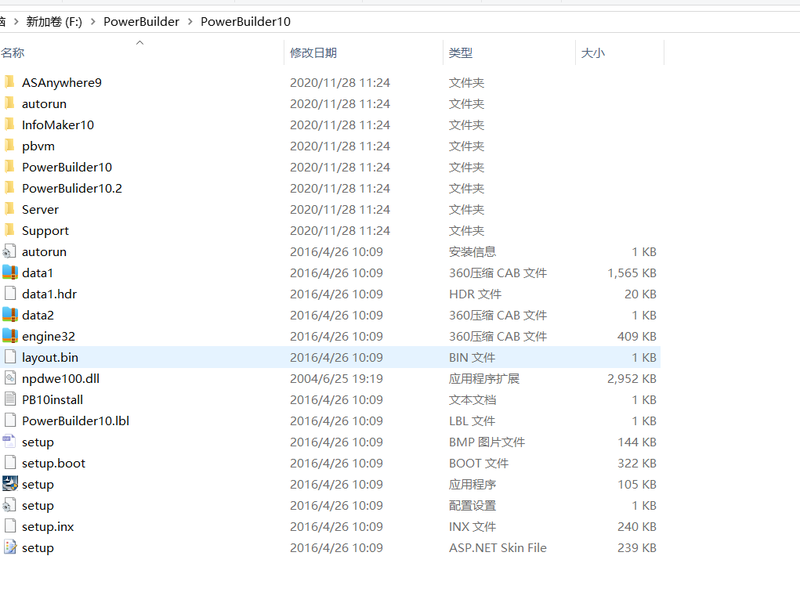
Task: Click the 应用程序 type cell for setup
Action: [472, 485]
